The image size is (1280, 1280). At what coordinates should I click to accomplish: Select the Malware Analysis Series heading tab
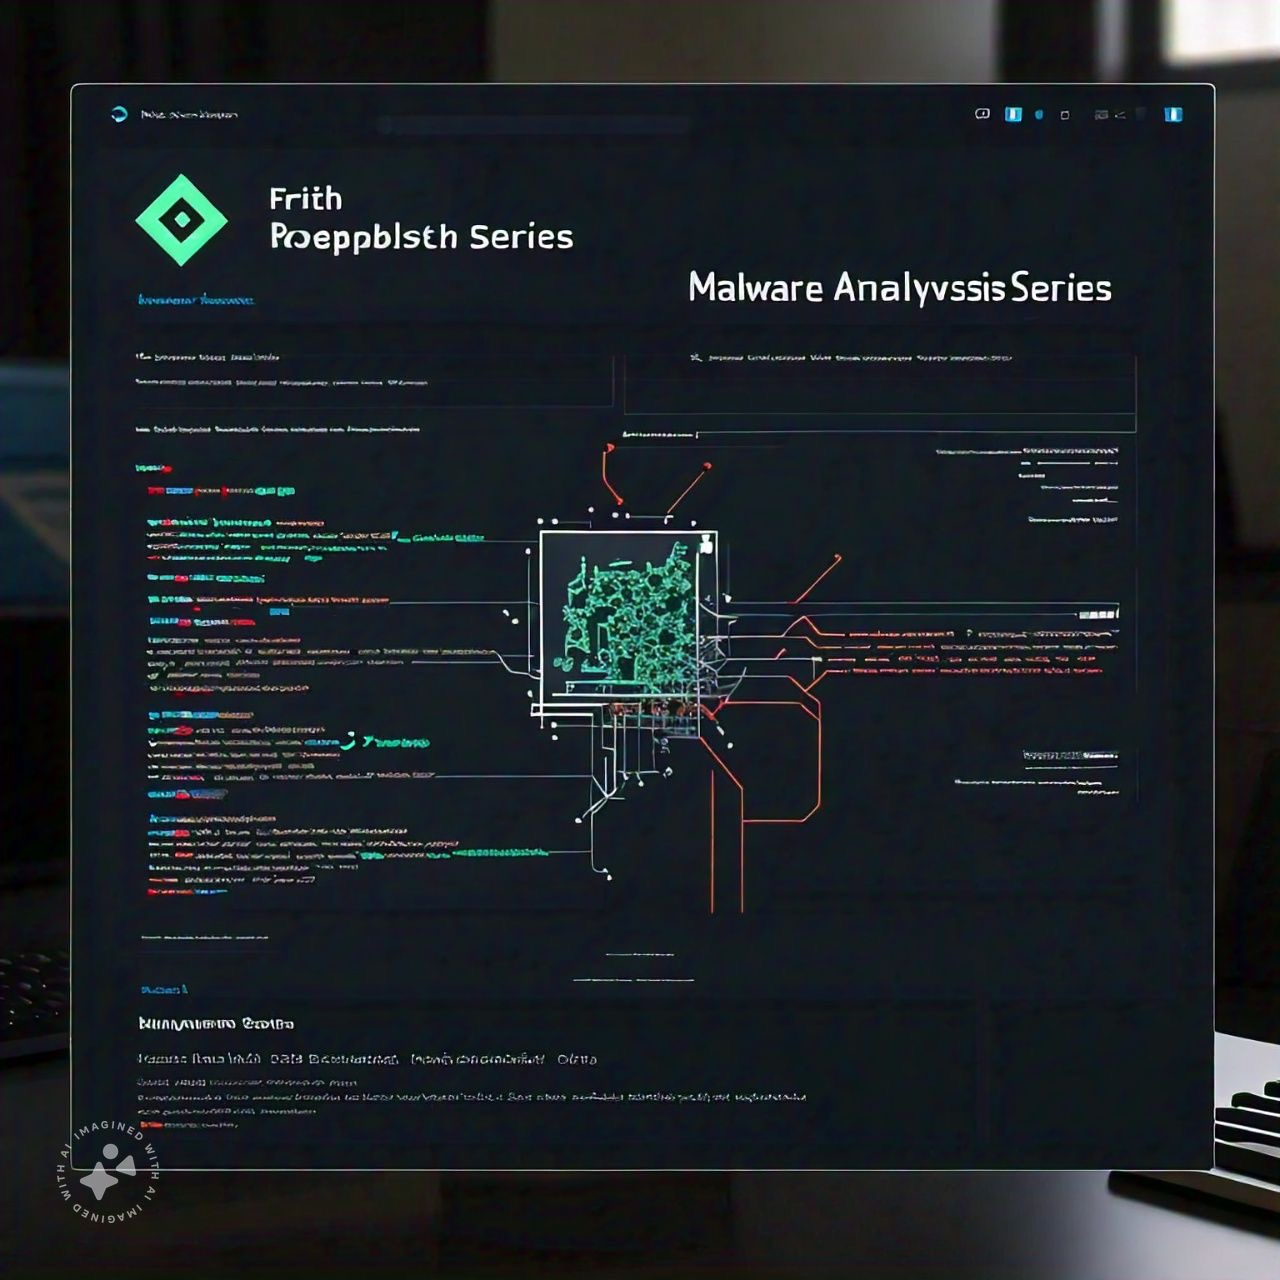point(898,287)
